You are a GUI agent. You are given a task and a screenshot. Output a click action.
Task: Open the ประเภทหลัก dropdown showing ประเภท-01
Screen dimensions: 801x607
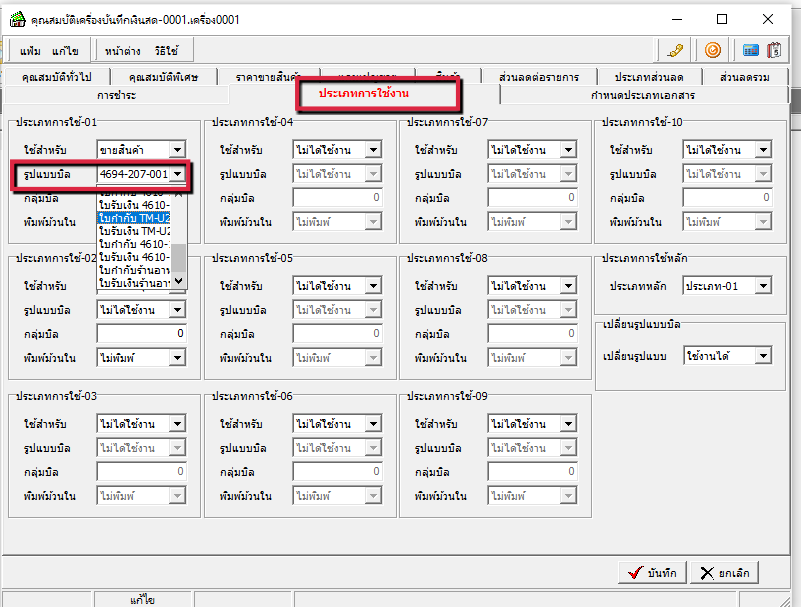point(763,286)
